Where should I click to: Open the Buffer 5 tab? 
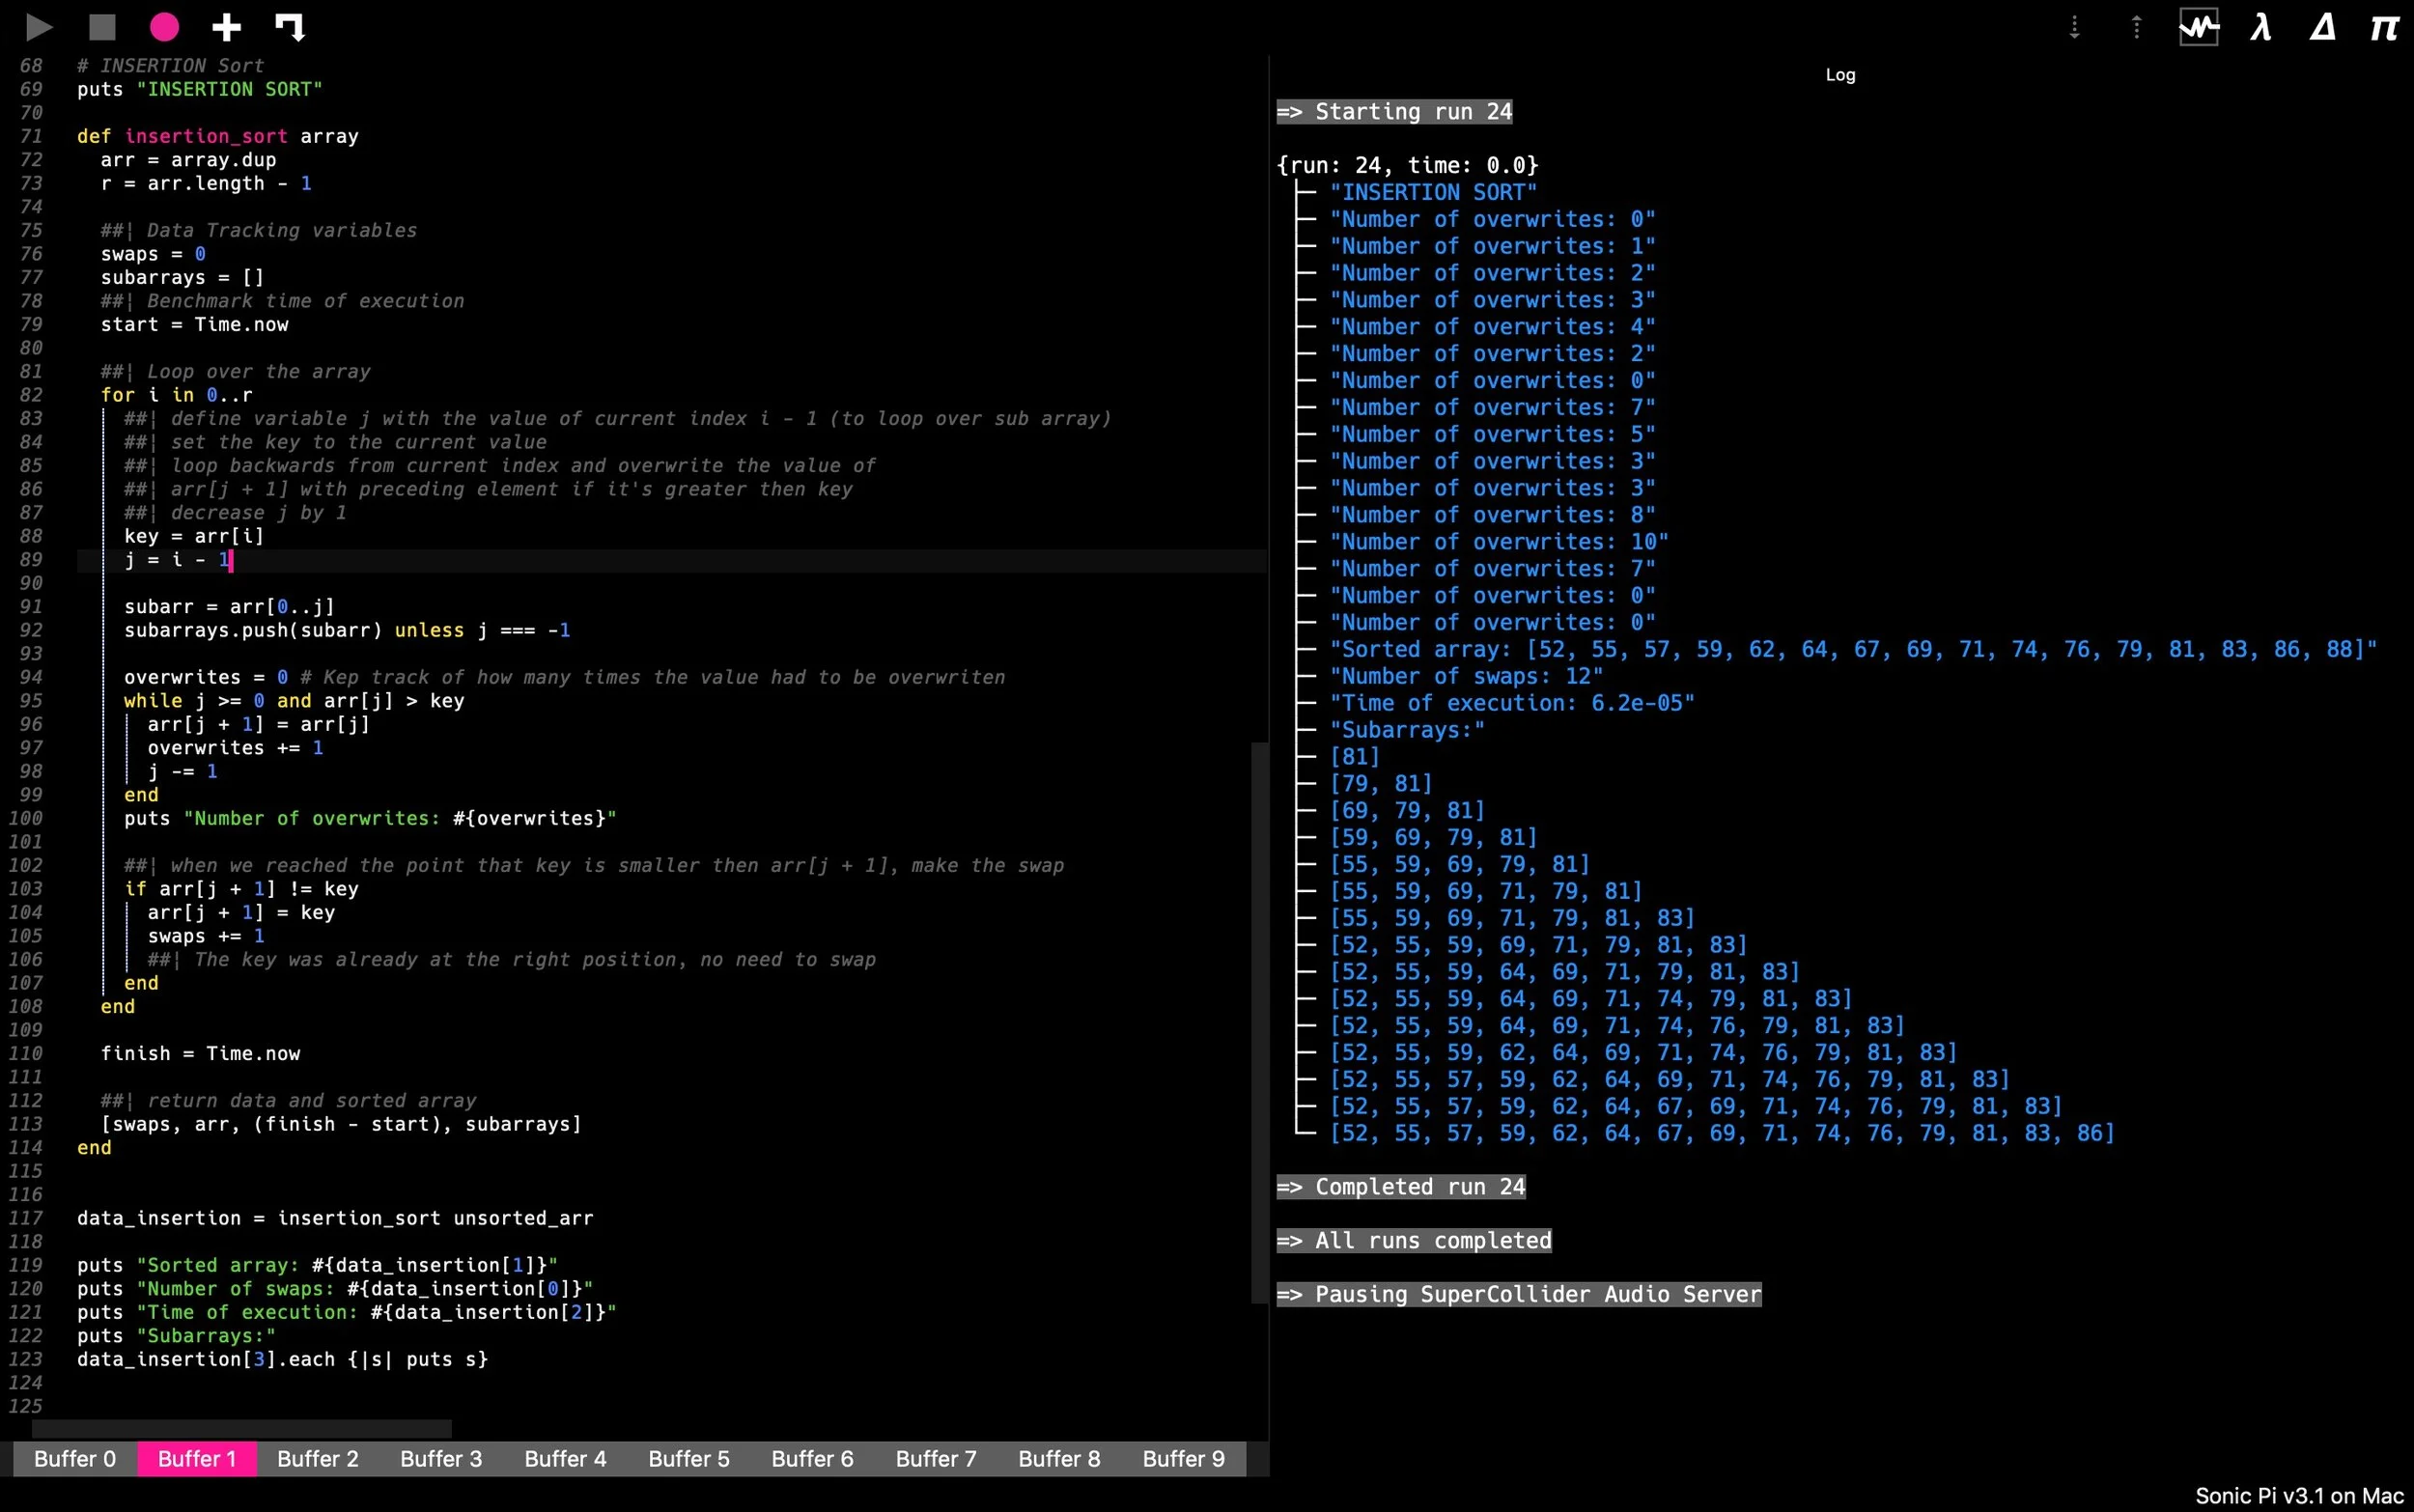click(x=688, y=1459)
